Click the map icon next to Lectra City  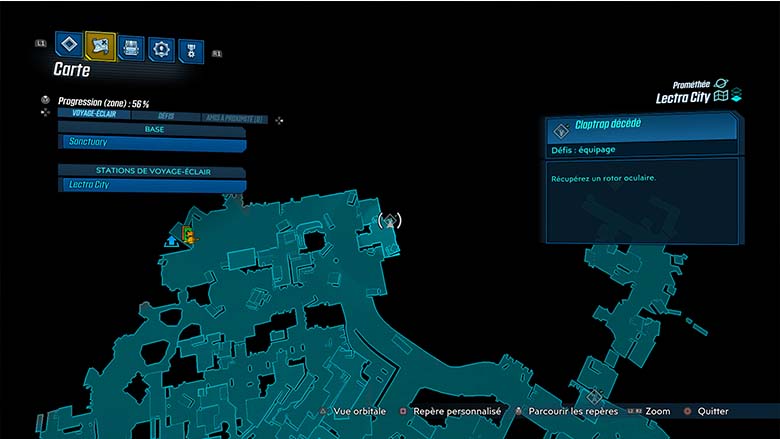722,97
